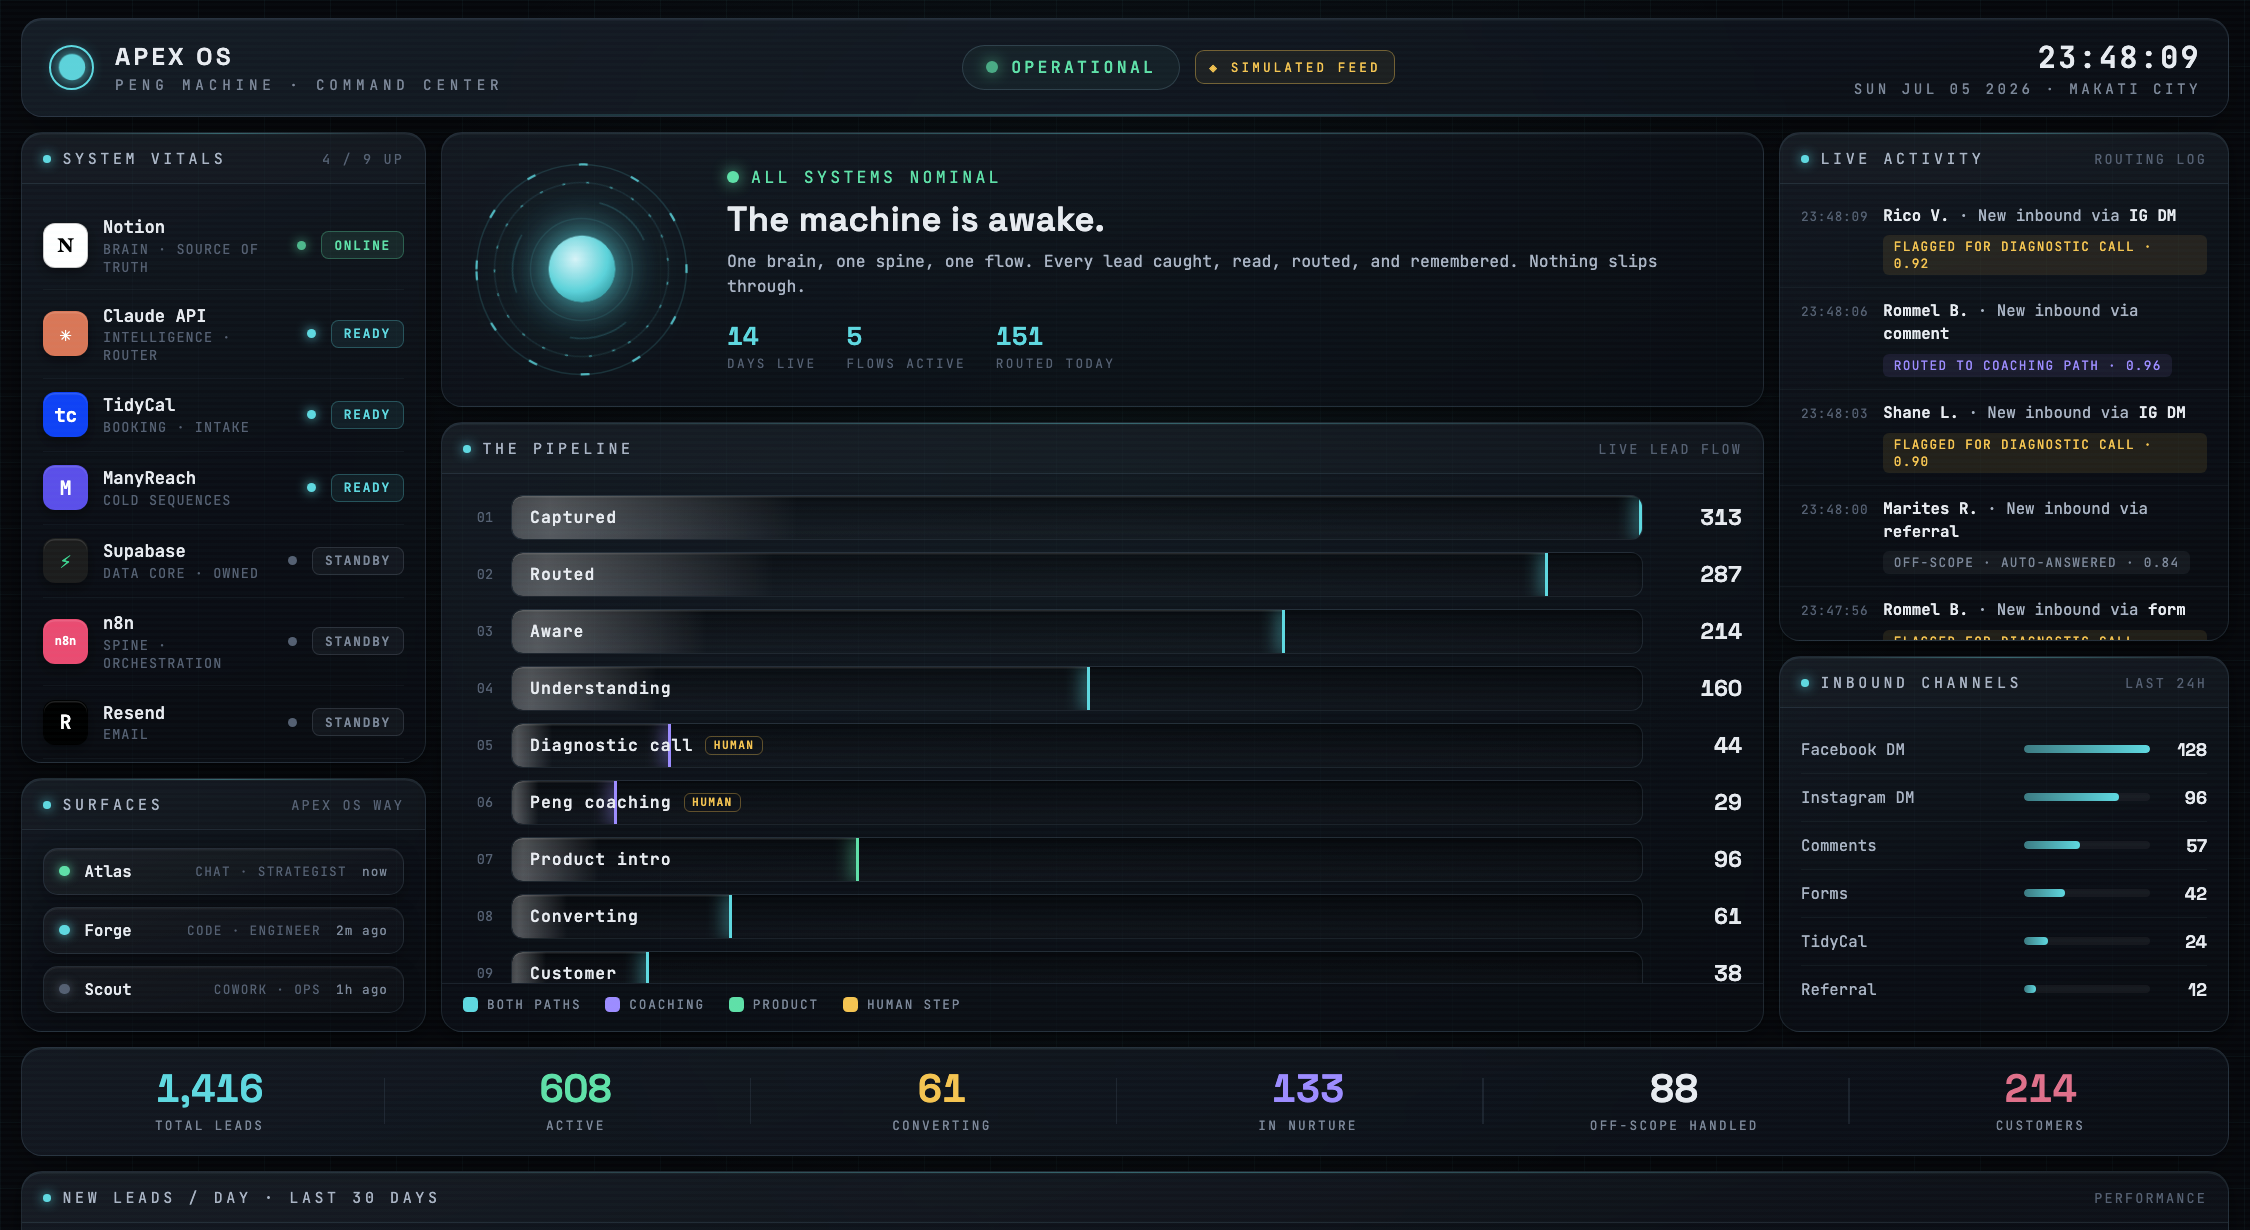Select the Product intro pipeline stage
Viewport: 2250px width, 1230px height.
click(x=1077, y=859)
